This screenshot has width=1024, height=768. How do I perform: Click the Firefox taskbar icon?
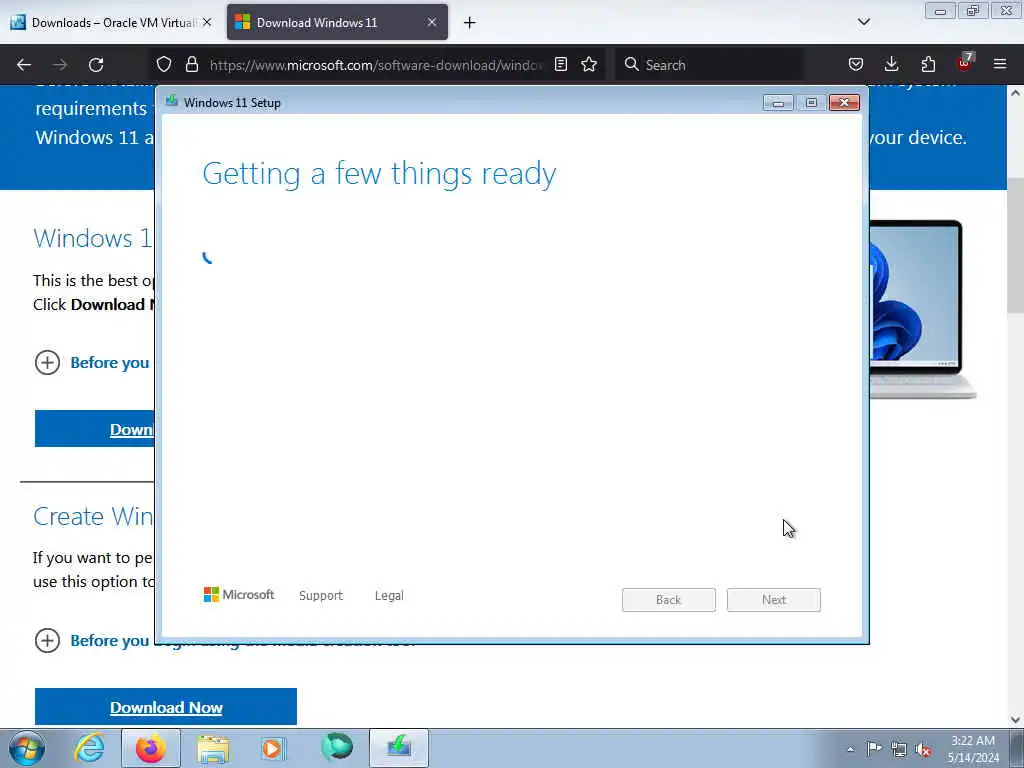click(x=151, y=748)
